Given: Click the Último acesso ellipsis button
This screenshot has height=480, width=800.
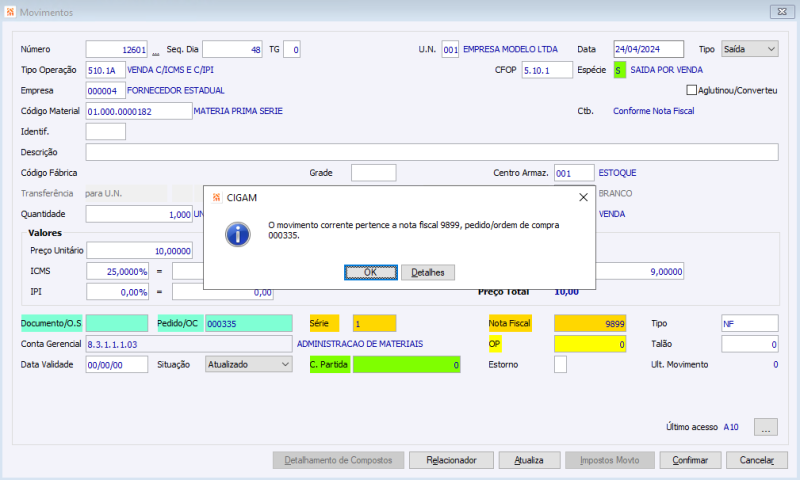Looking at the screenshot, I should [766, 427].
